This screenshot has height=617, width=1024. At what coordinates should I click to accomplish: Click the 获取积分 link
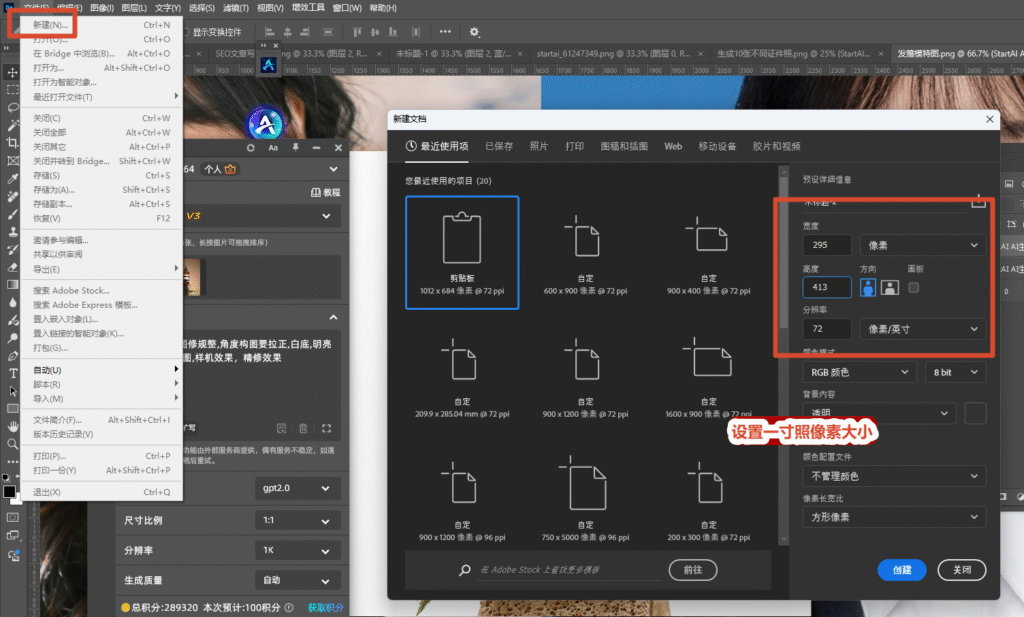pos(325,608)
